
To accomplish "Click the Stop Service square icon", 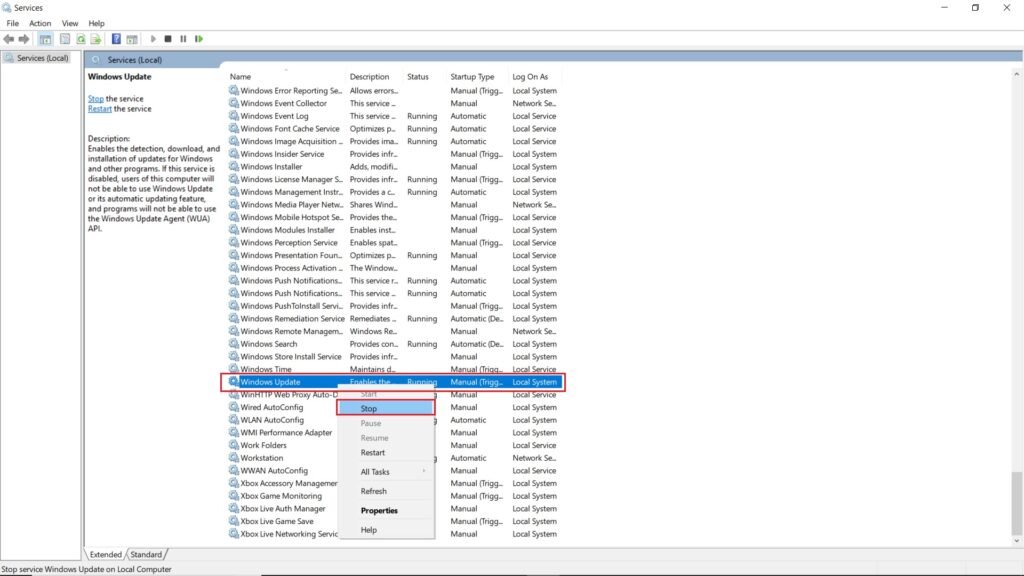I will 168,39.
